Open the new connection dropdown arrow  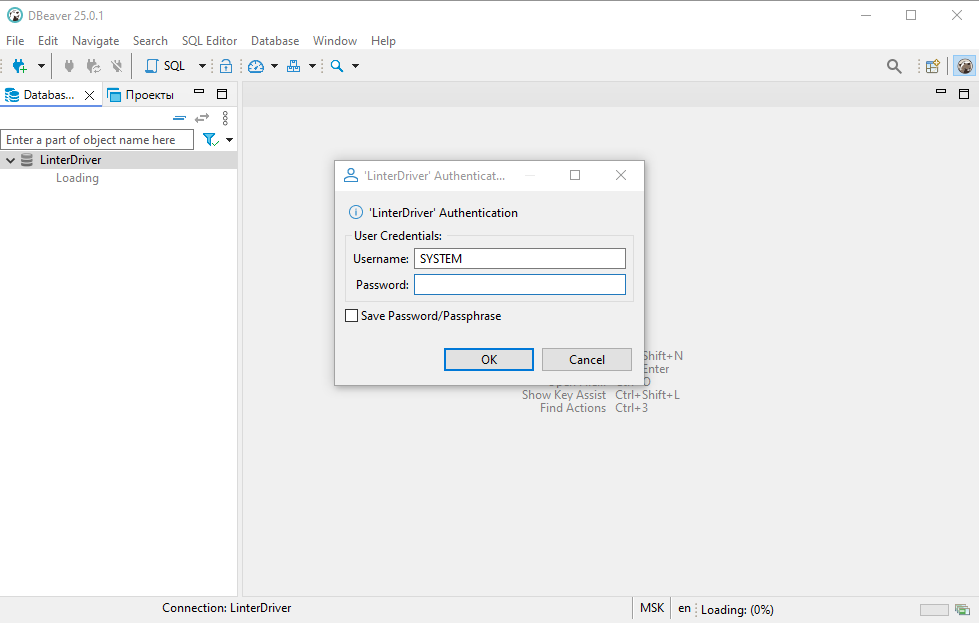pyautogui.click(x=41, y=65)
